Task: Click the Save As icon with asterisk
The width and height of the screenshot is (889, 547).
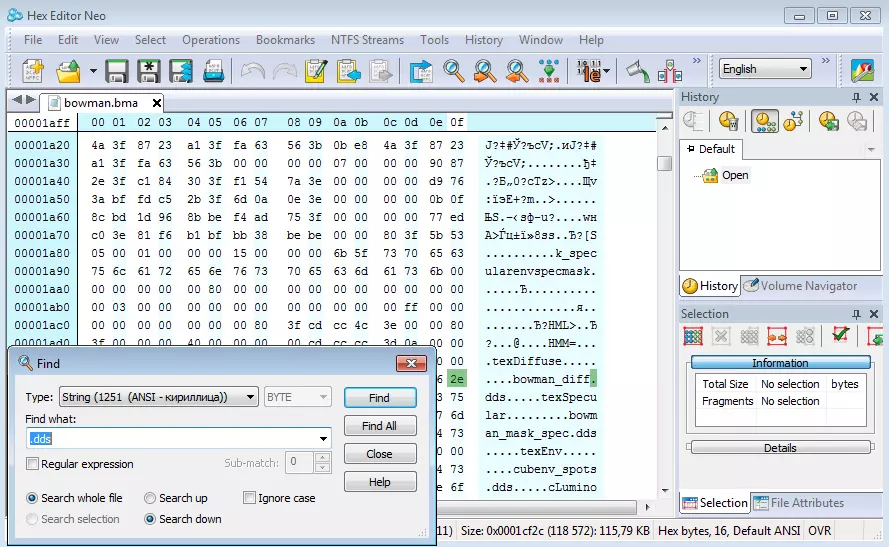Action: [149, 71]
